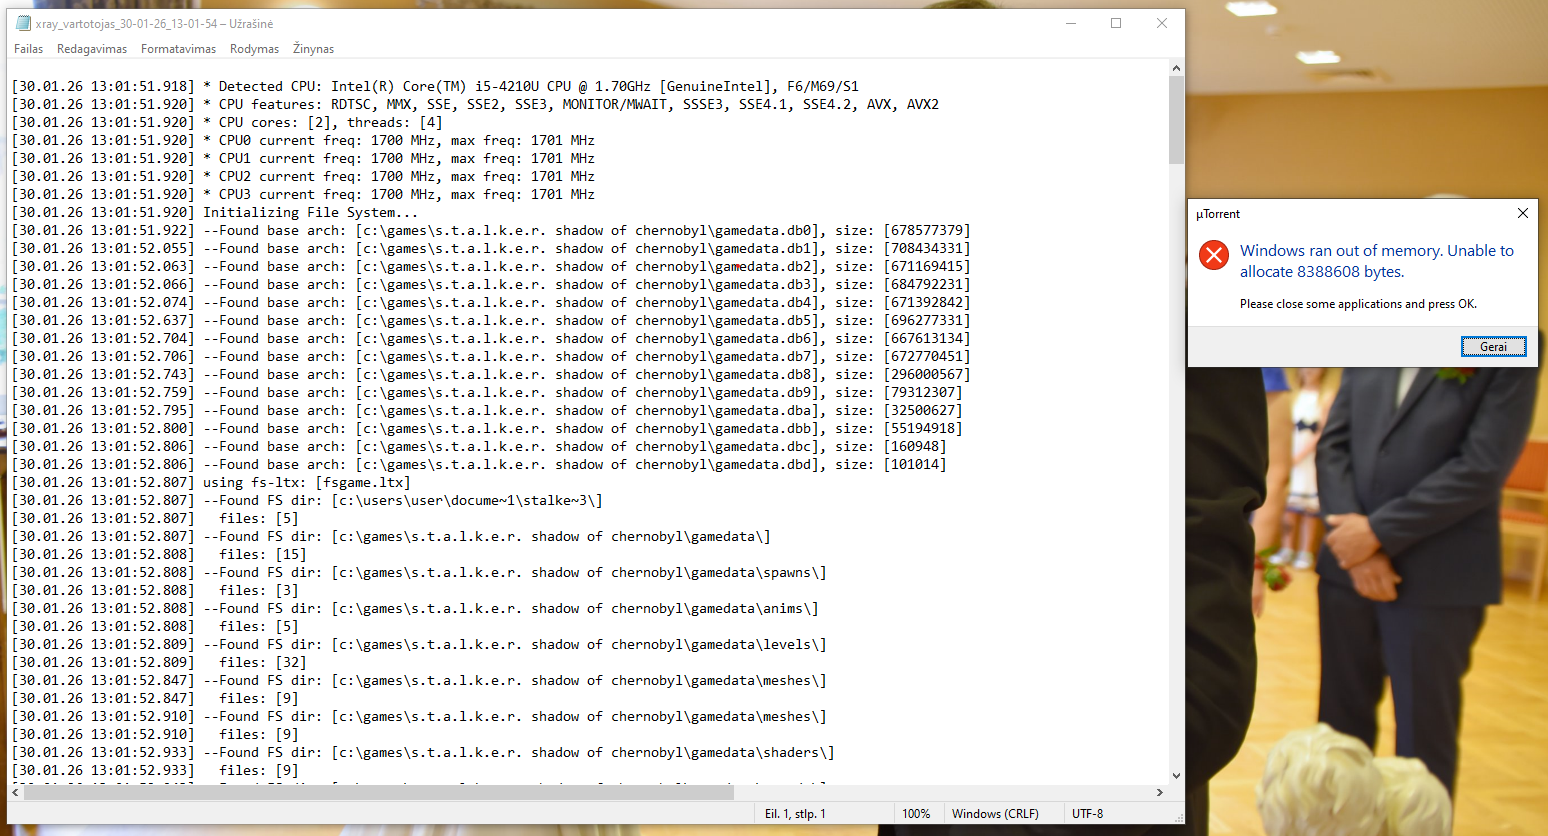
Task: Click the UTF-8 encoding status bar field
Action: pos(1087,814)
